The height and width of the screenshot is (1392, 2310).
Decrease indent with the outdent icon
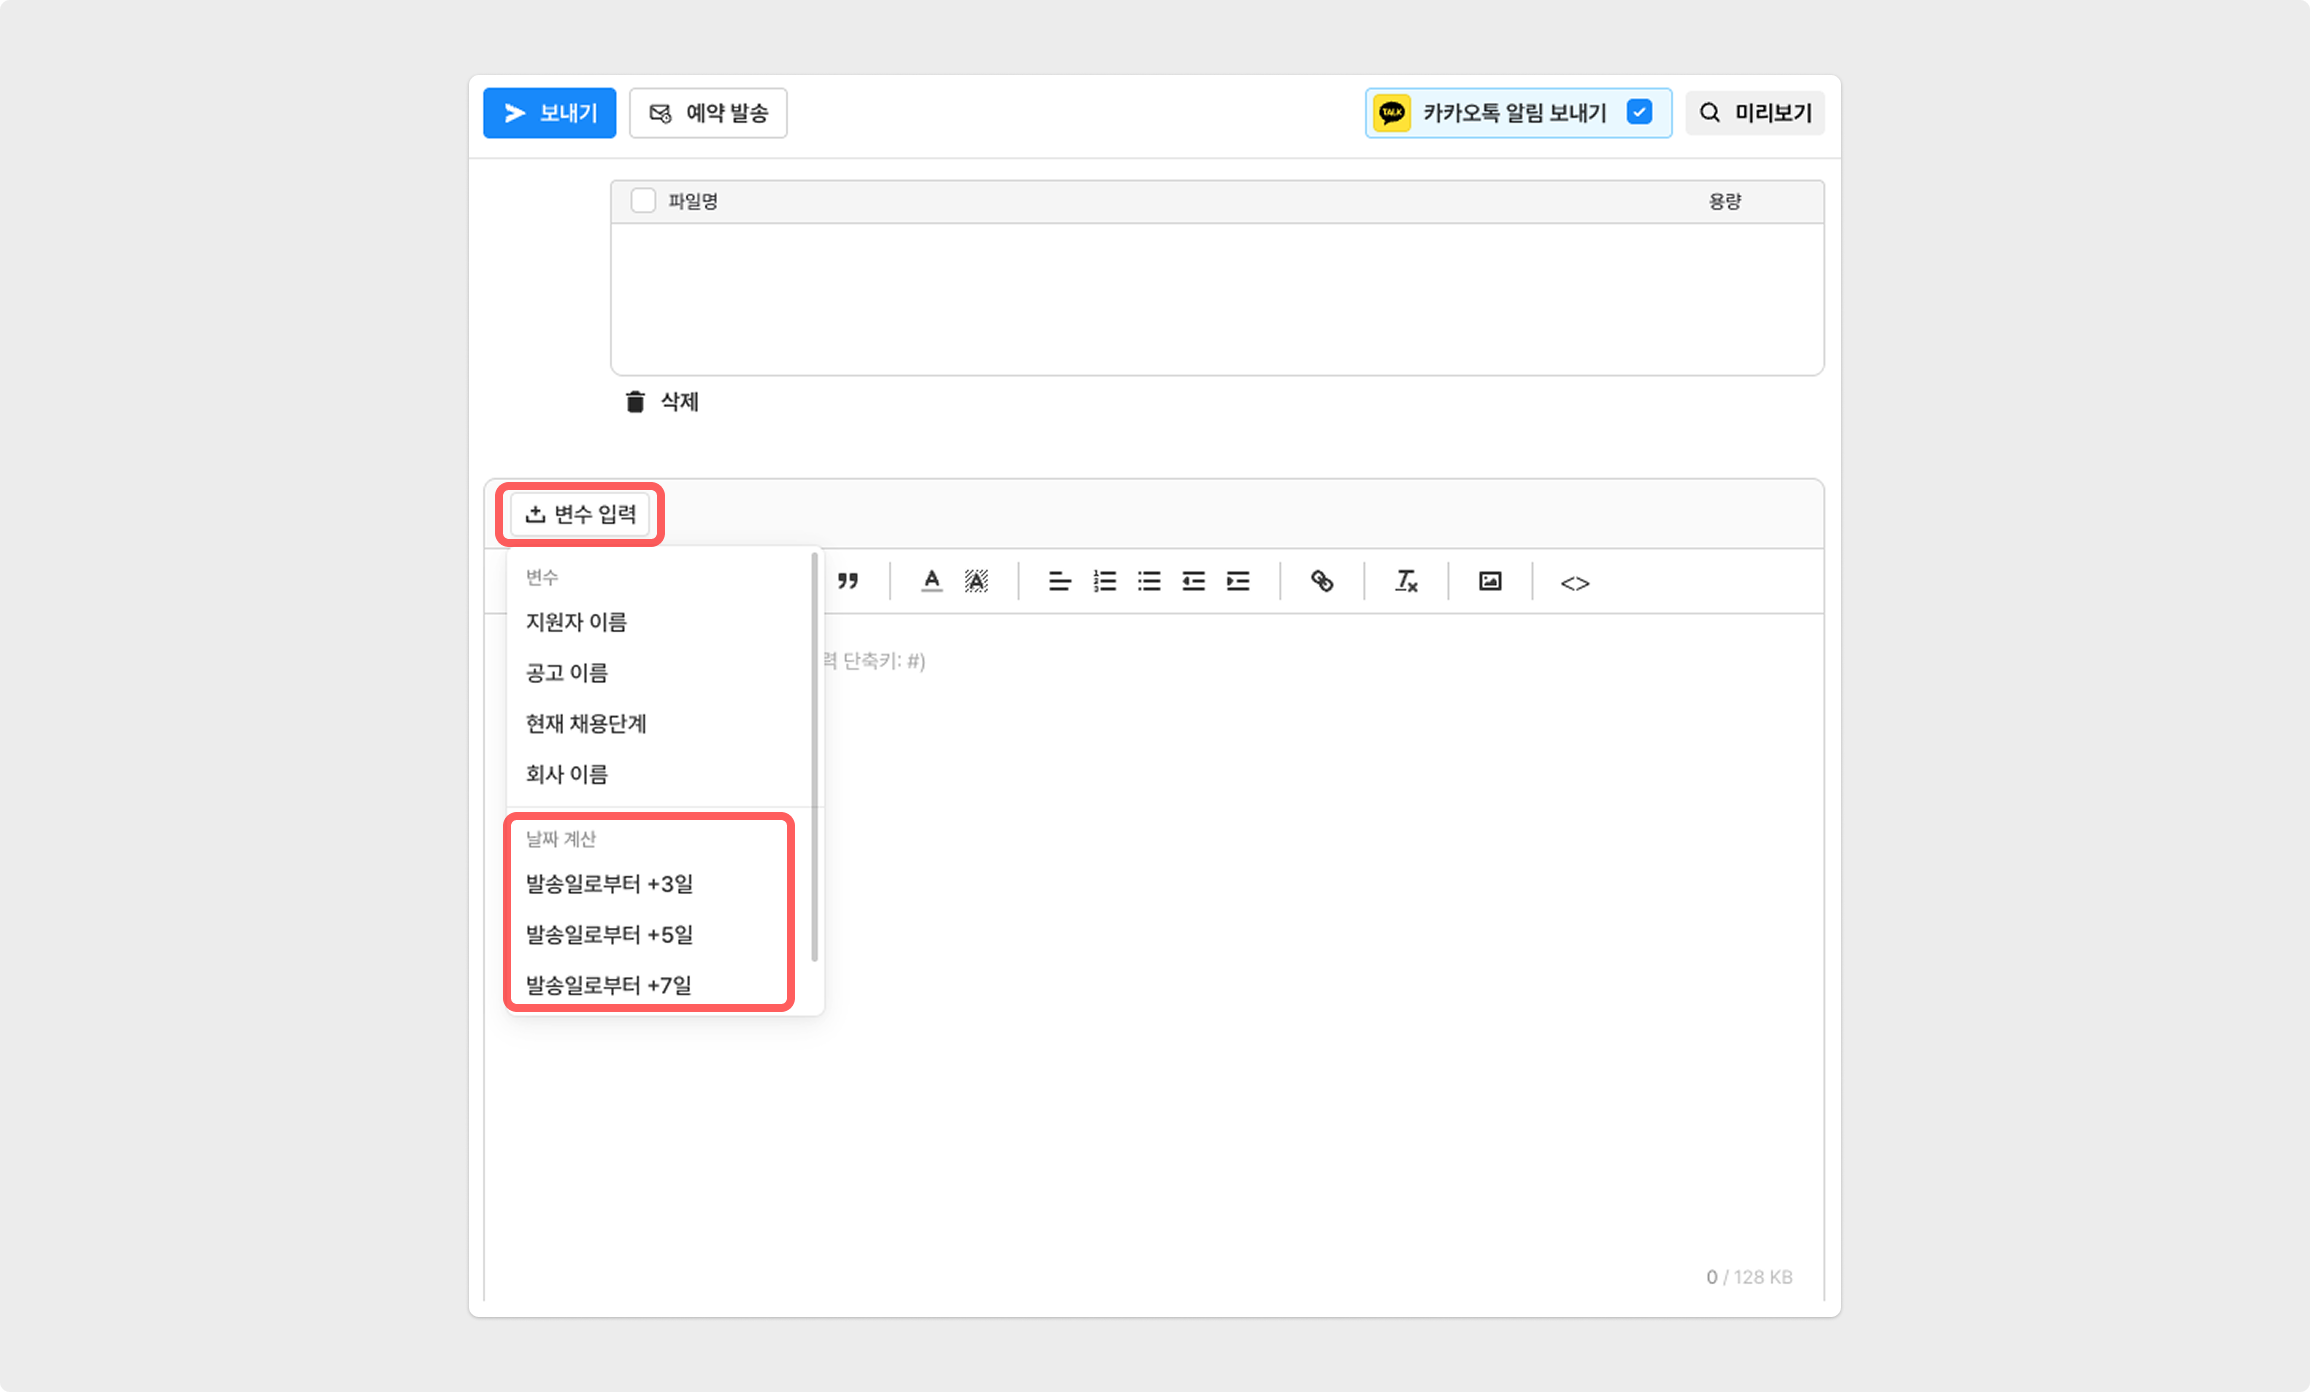[x=1193, y=581]
